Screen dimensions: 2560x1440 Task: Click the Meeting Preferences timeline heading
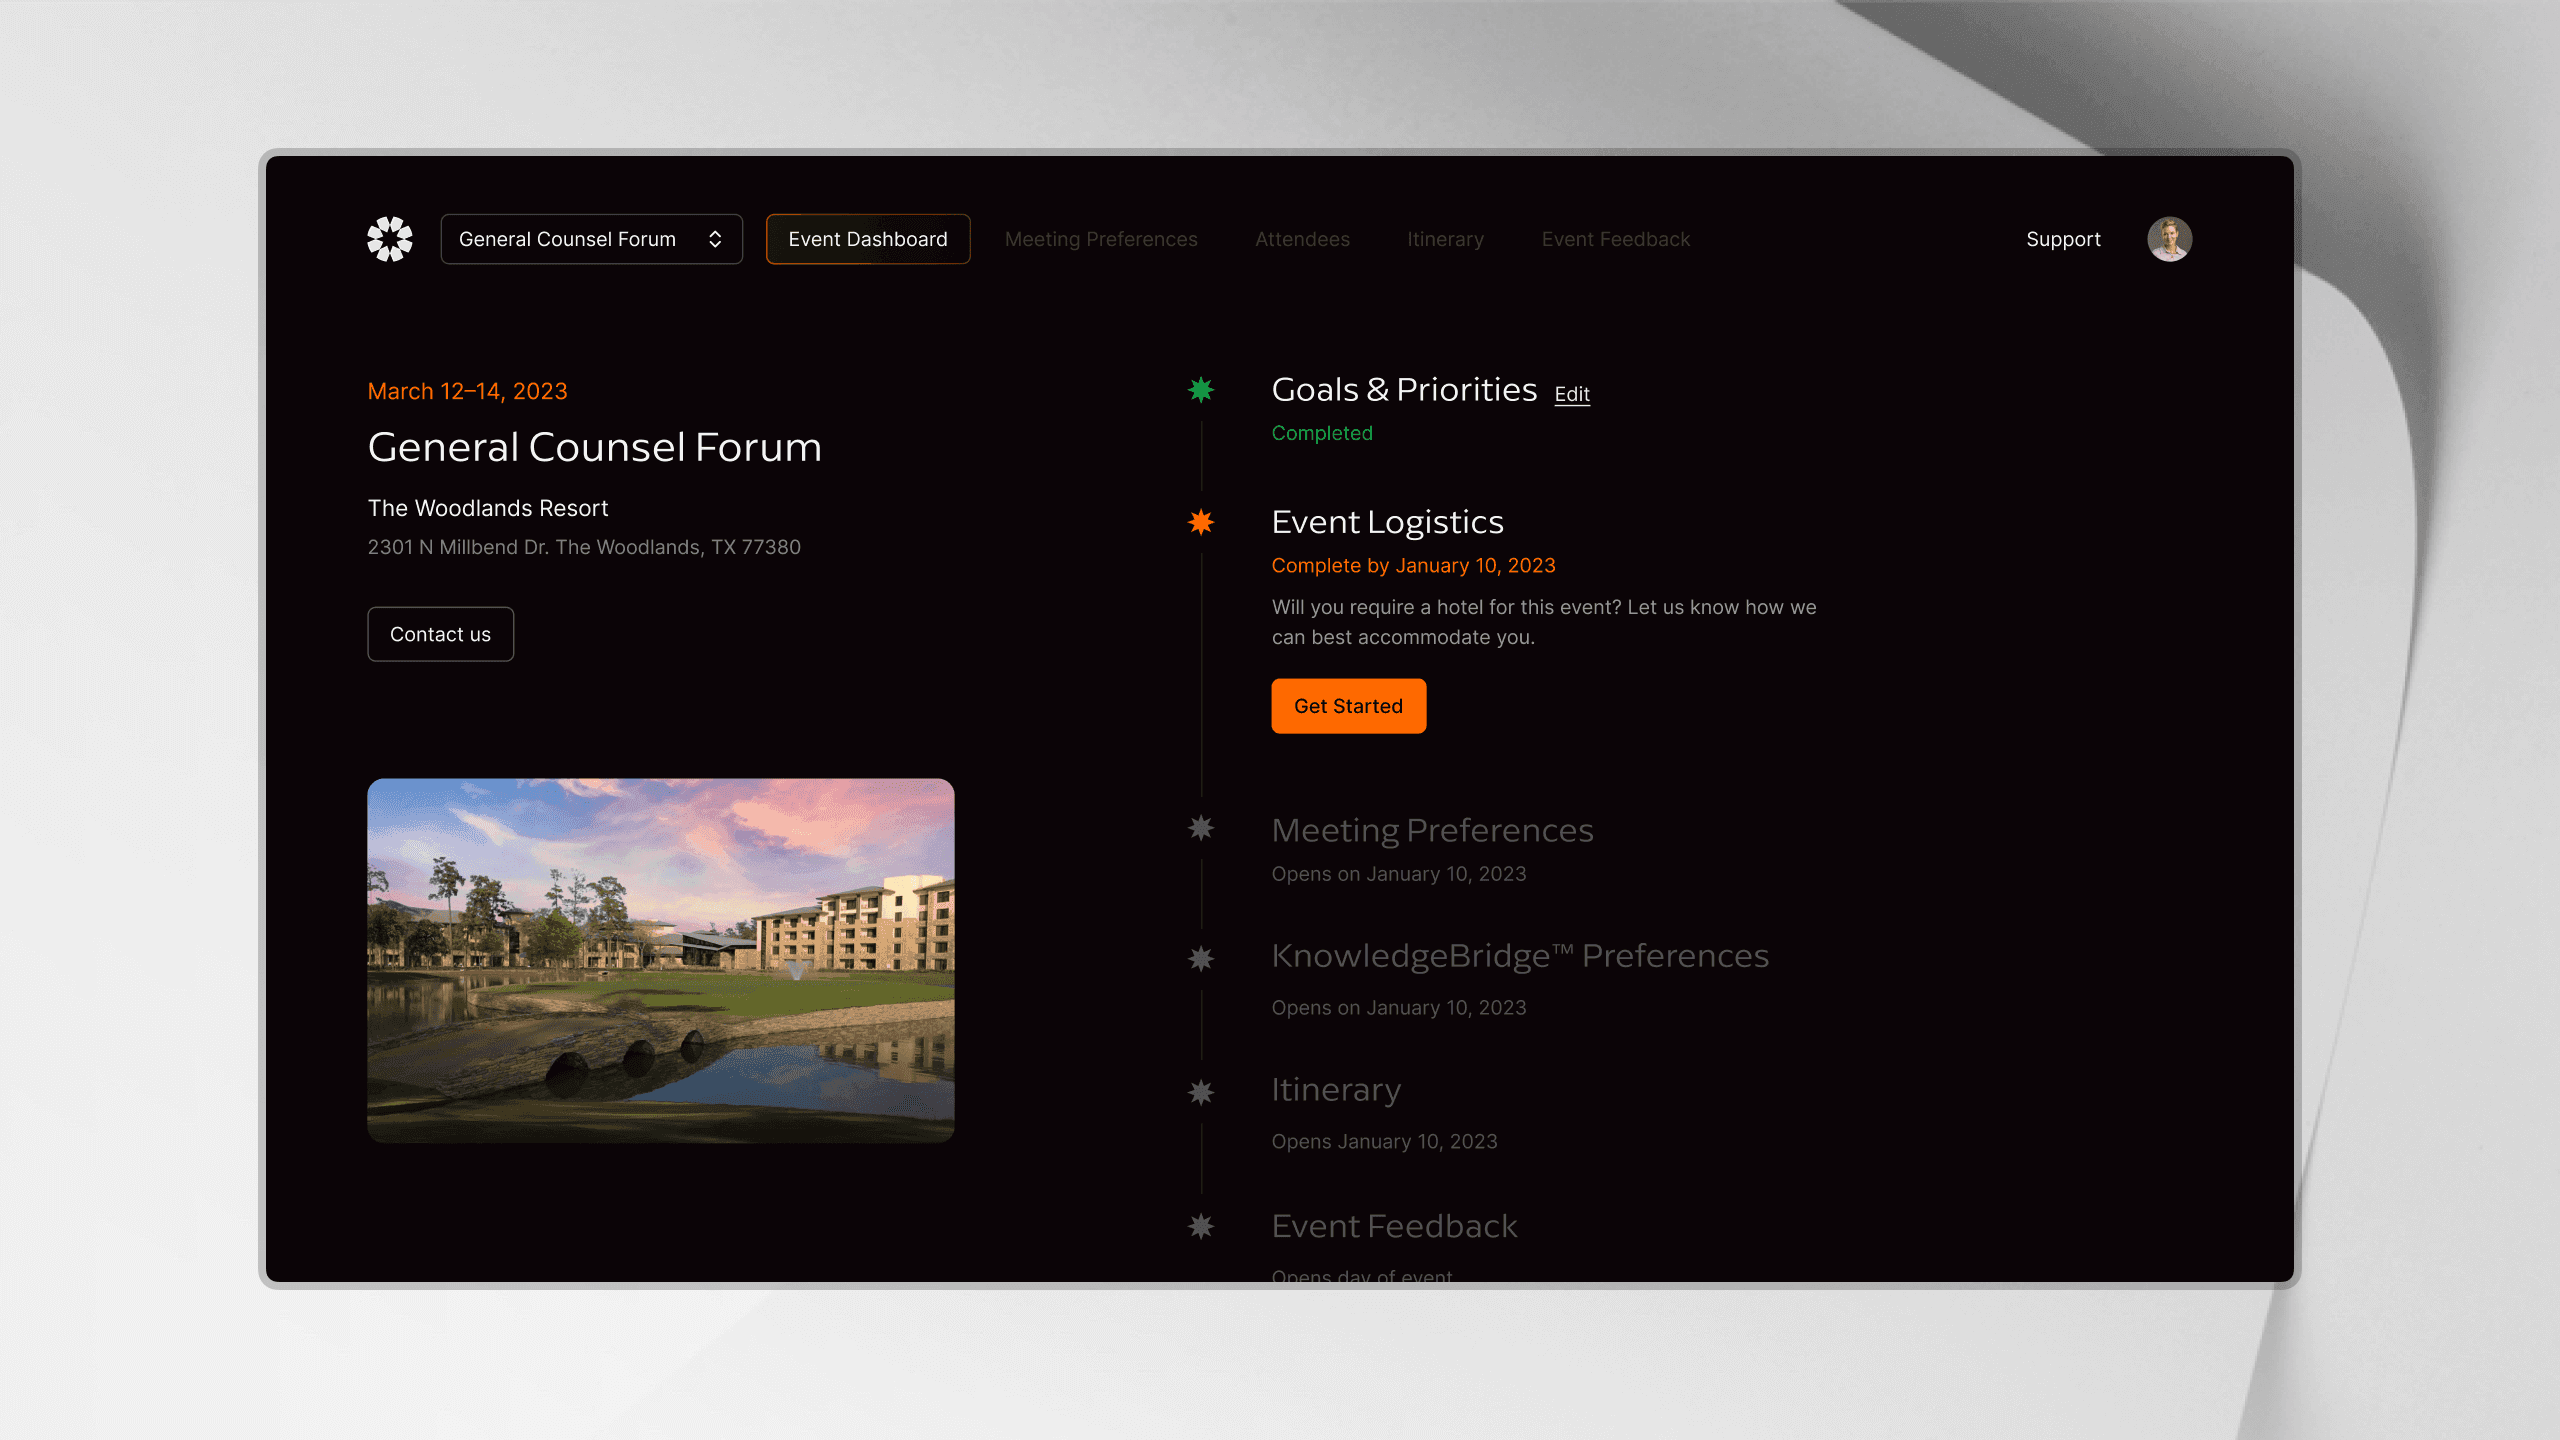tap(1432, 830)
